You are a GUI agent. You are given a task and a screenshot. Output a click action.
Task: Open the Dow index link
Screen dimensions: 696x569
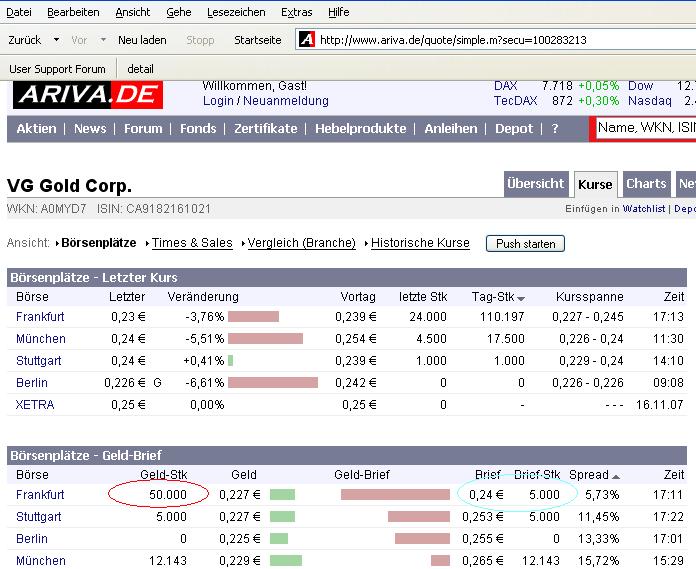(640, 86)
